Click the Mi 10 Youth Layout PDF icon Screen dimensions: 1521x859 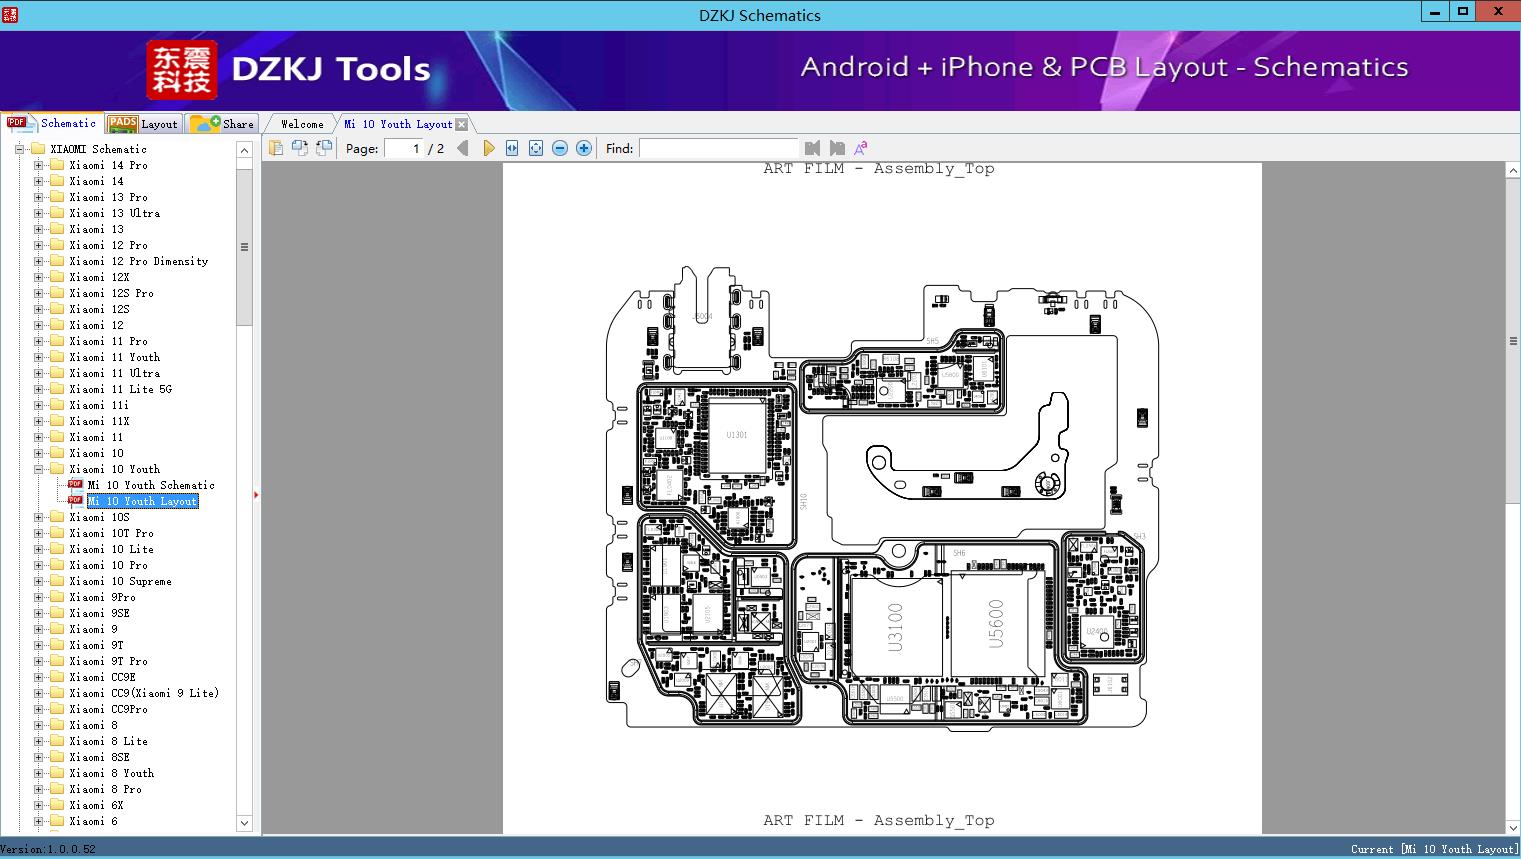[x=75, y=501]
